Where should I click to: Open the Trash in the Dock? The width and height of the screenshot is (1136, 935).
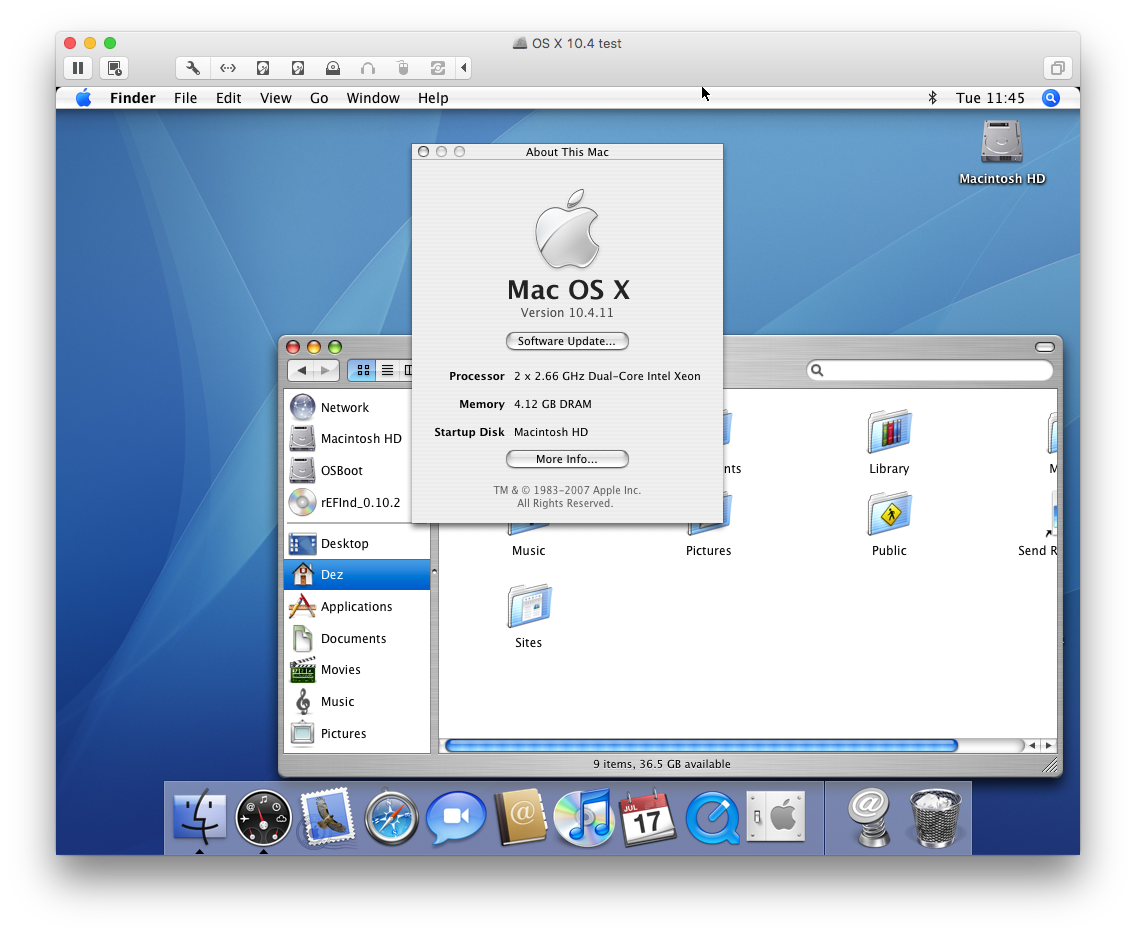click(x=935, y=818)
